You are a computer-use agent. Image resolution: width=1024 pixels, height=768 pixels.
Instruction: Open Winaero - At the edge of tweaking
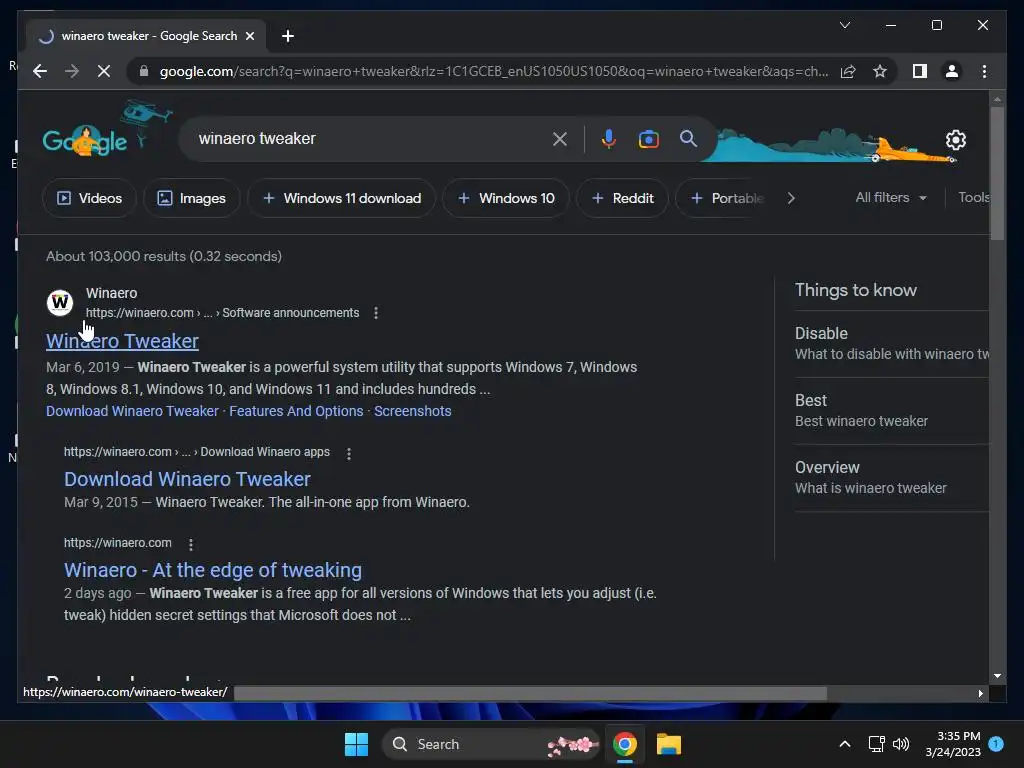[x=213, y=570]
